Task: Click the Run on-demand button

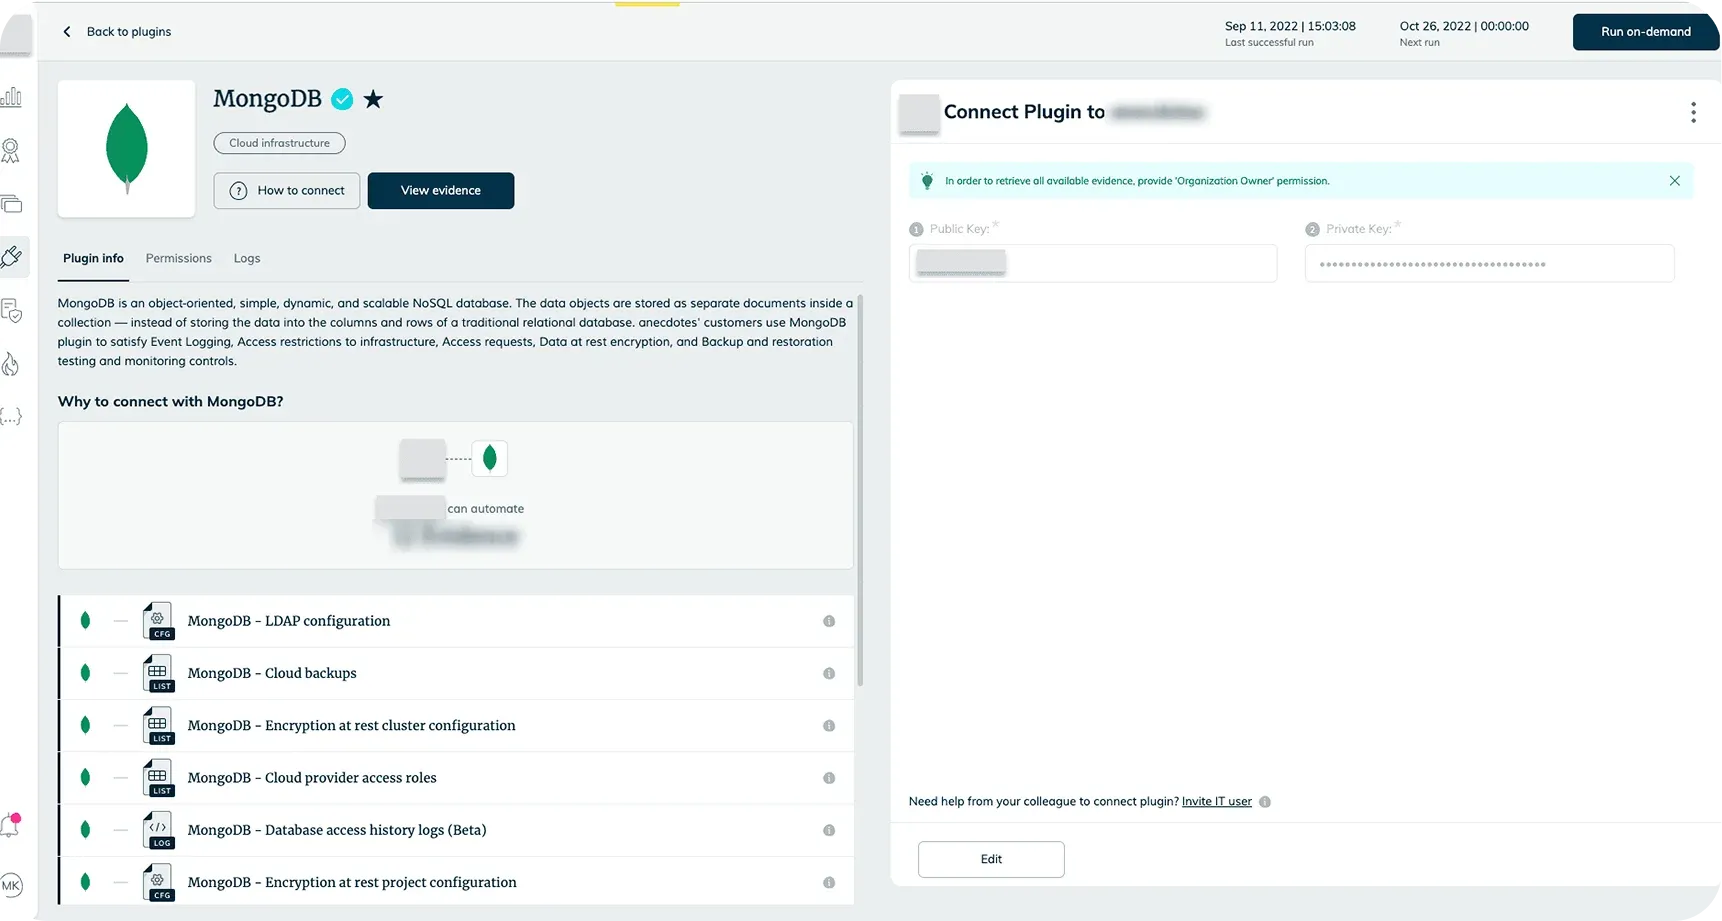Action: click(x=1645, y=32)
